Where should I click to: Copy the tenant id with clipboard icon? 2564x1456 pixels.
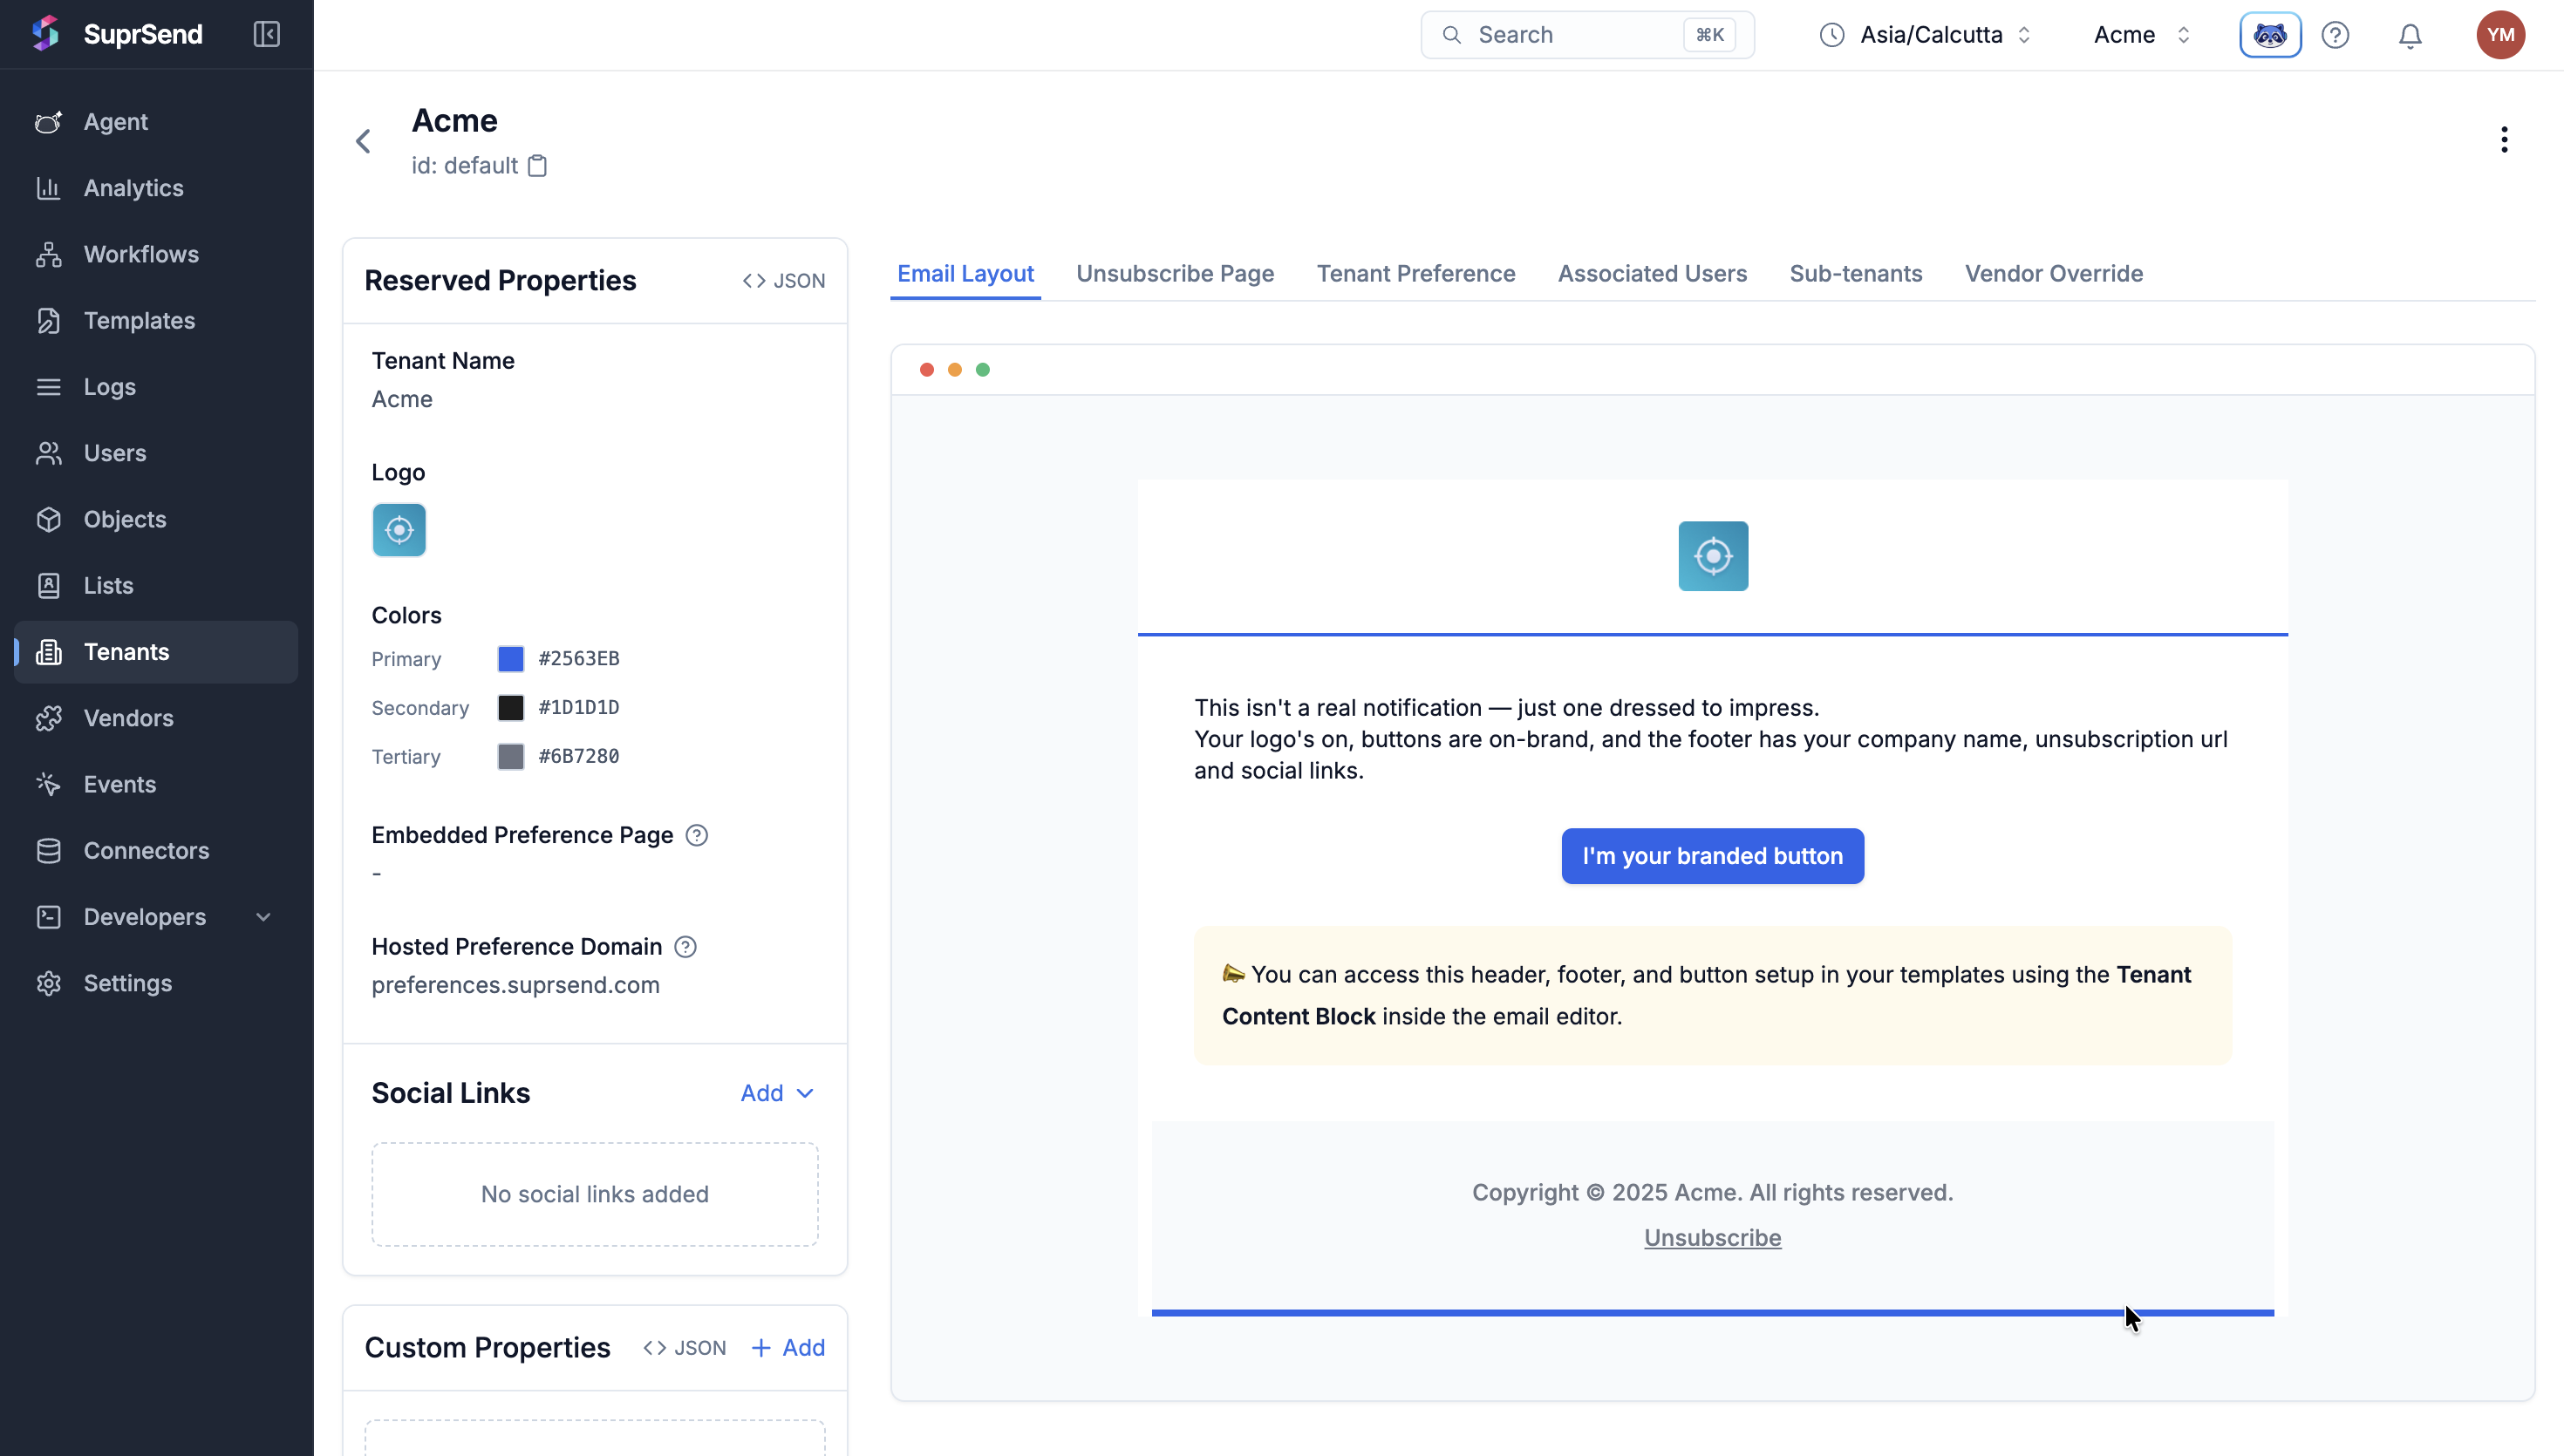click(538, 166)
